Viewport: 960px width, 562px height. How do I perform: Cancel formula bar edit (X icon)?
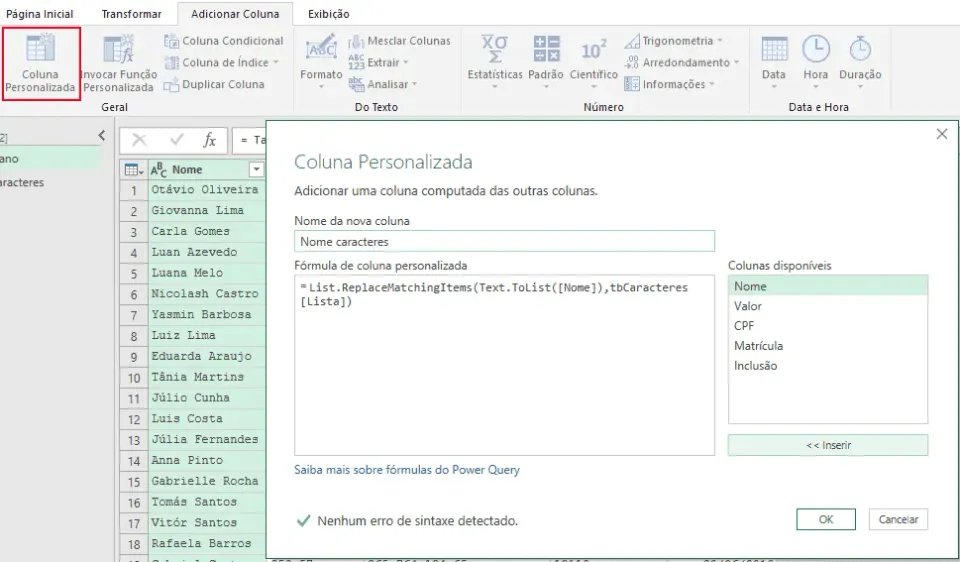pos(140,140)
